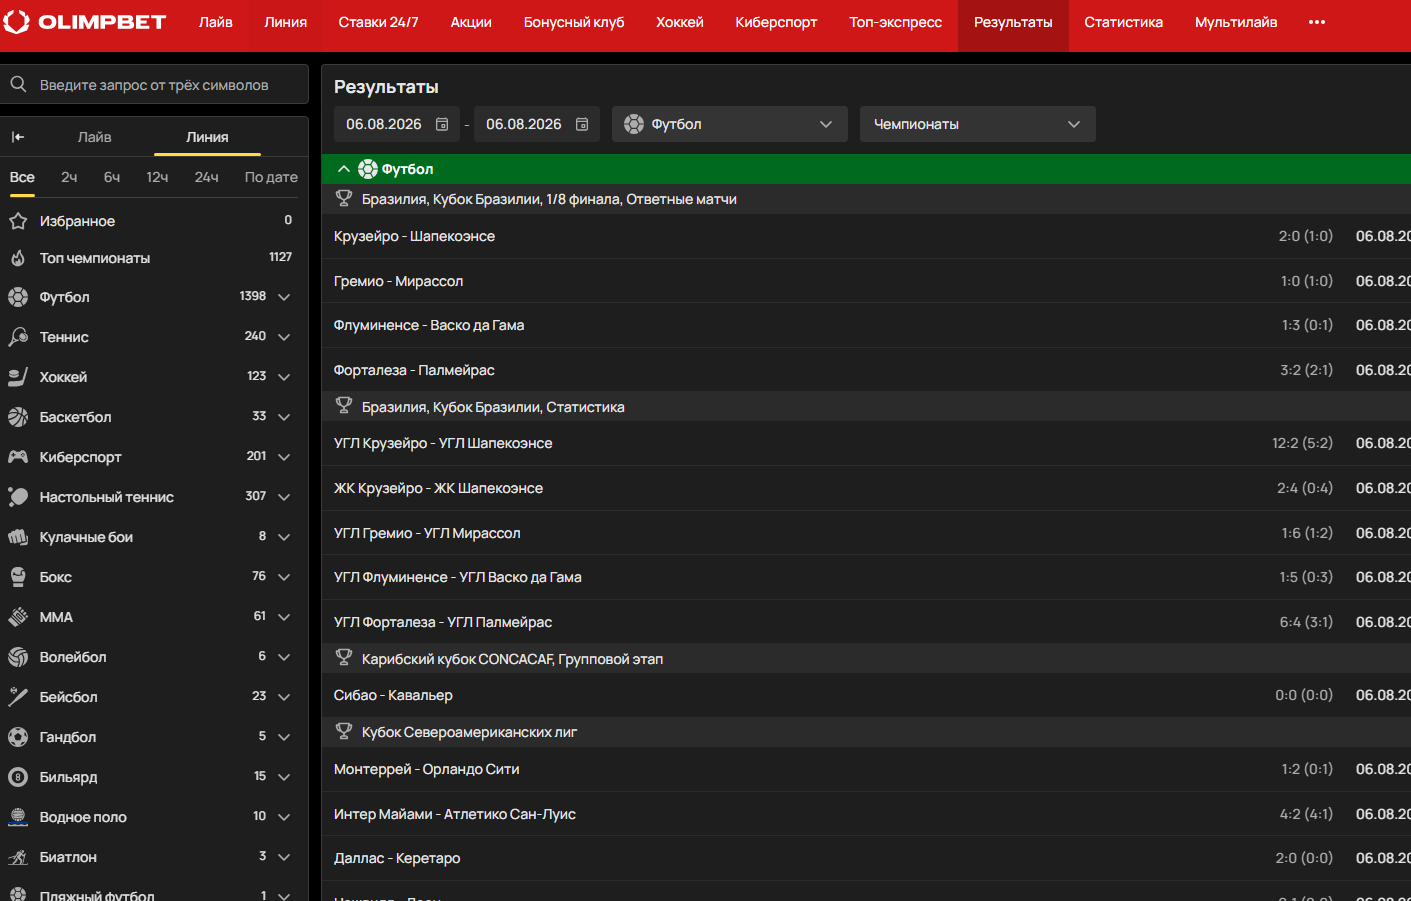Select the Линия sidebar tab
Image resolution: width=1411 pixels, height=901 pixels.
207,137
